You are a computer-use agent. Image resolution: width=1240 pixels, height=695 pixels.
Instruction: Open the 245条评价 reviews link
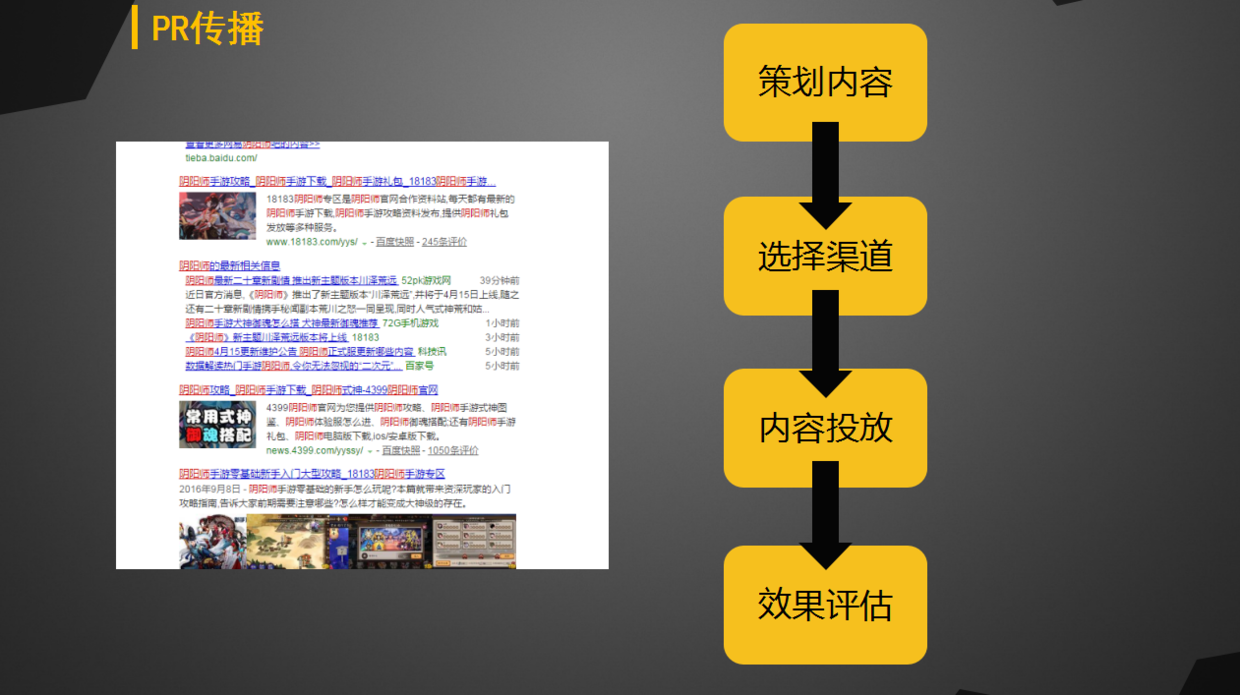pyautogui.click(x=444, y=242)
